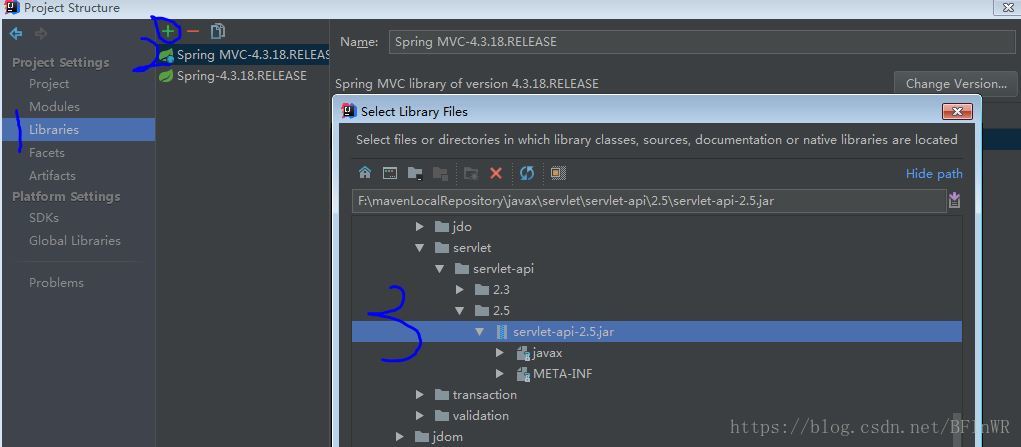Screen dimensions: 1021x447
Task: Click the servlet-api-2.5.jar archive icon
Action: 501,332
